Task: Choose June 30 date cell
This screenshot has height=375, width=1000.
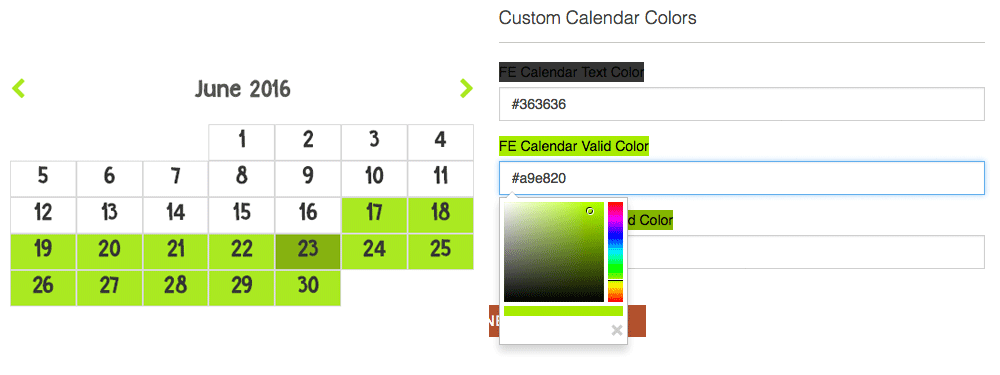Action: (307, 288)
